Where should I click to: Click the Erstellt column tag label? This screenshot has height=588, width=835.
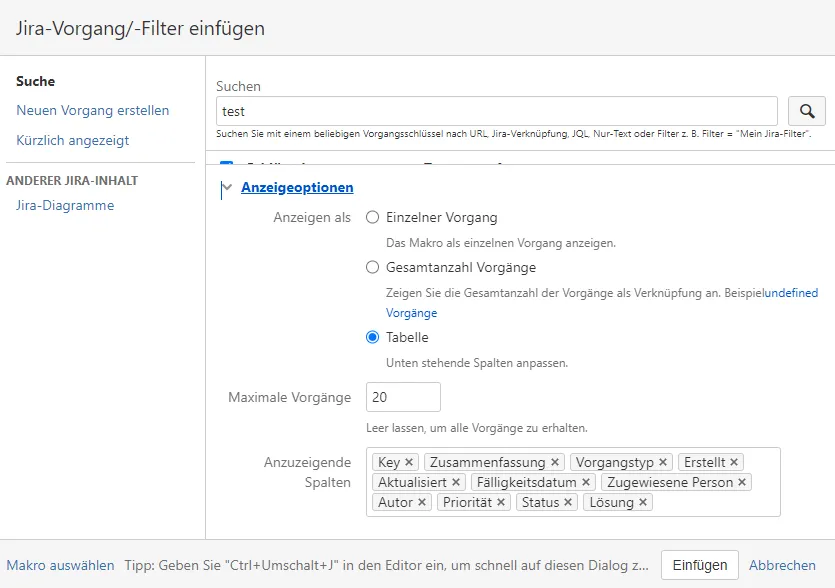pyautogui.click(x=705, y=462)
